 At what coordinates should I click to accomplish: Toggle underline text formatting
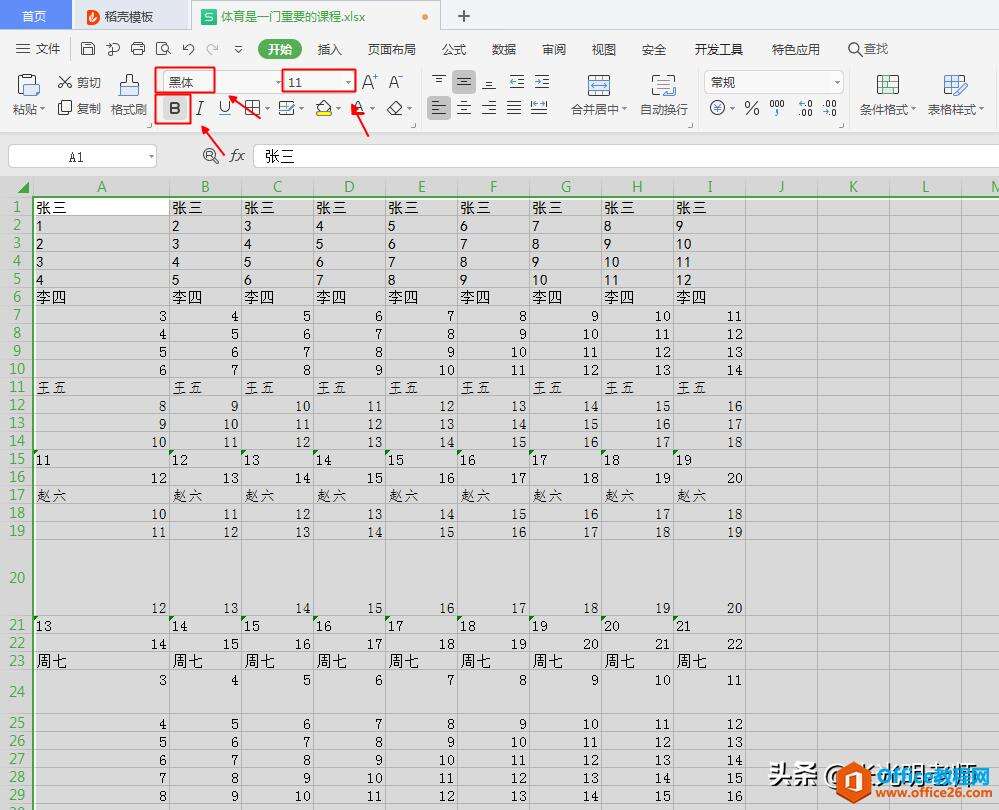[x=224, y=108]
